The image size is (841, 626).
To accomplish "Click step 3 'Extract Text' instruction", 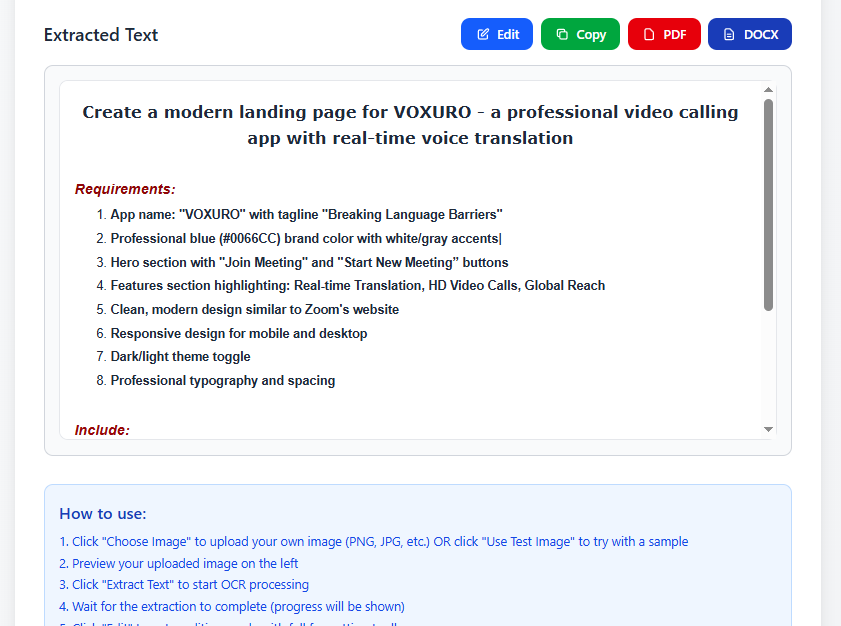I will (184, 585).
